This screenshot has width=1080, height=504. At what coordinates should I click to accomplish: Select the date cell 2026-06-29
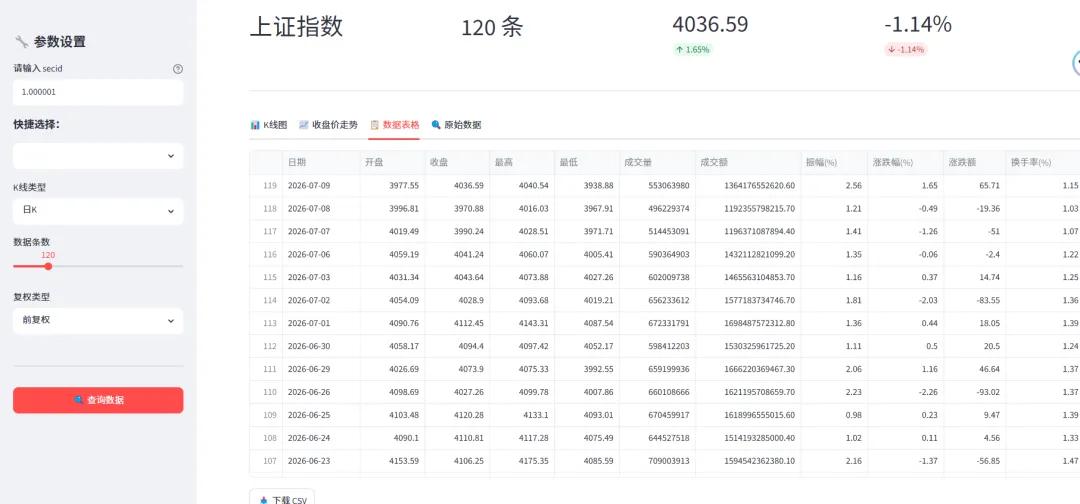[321, 369]
